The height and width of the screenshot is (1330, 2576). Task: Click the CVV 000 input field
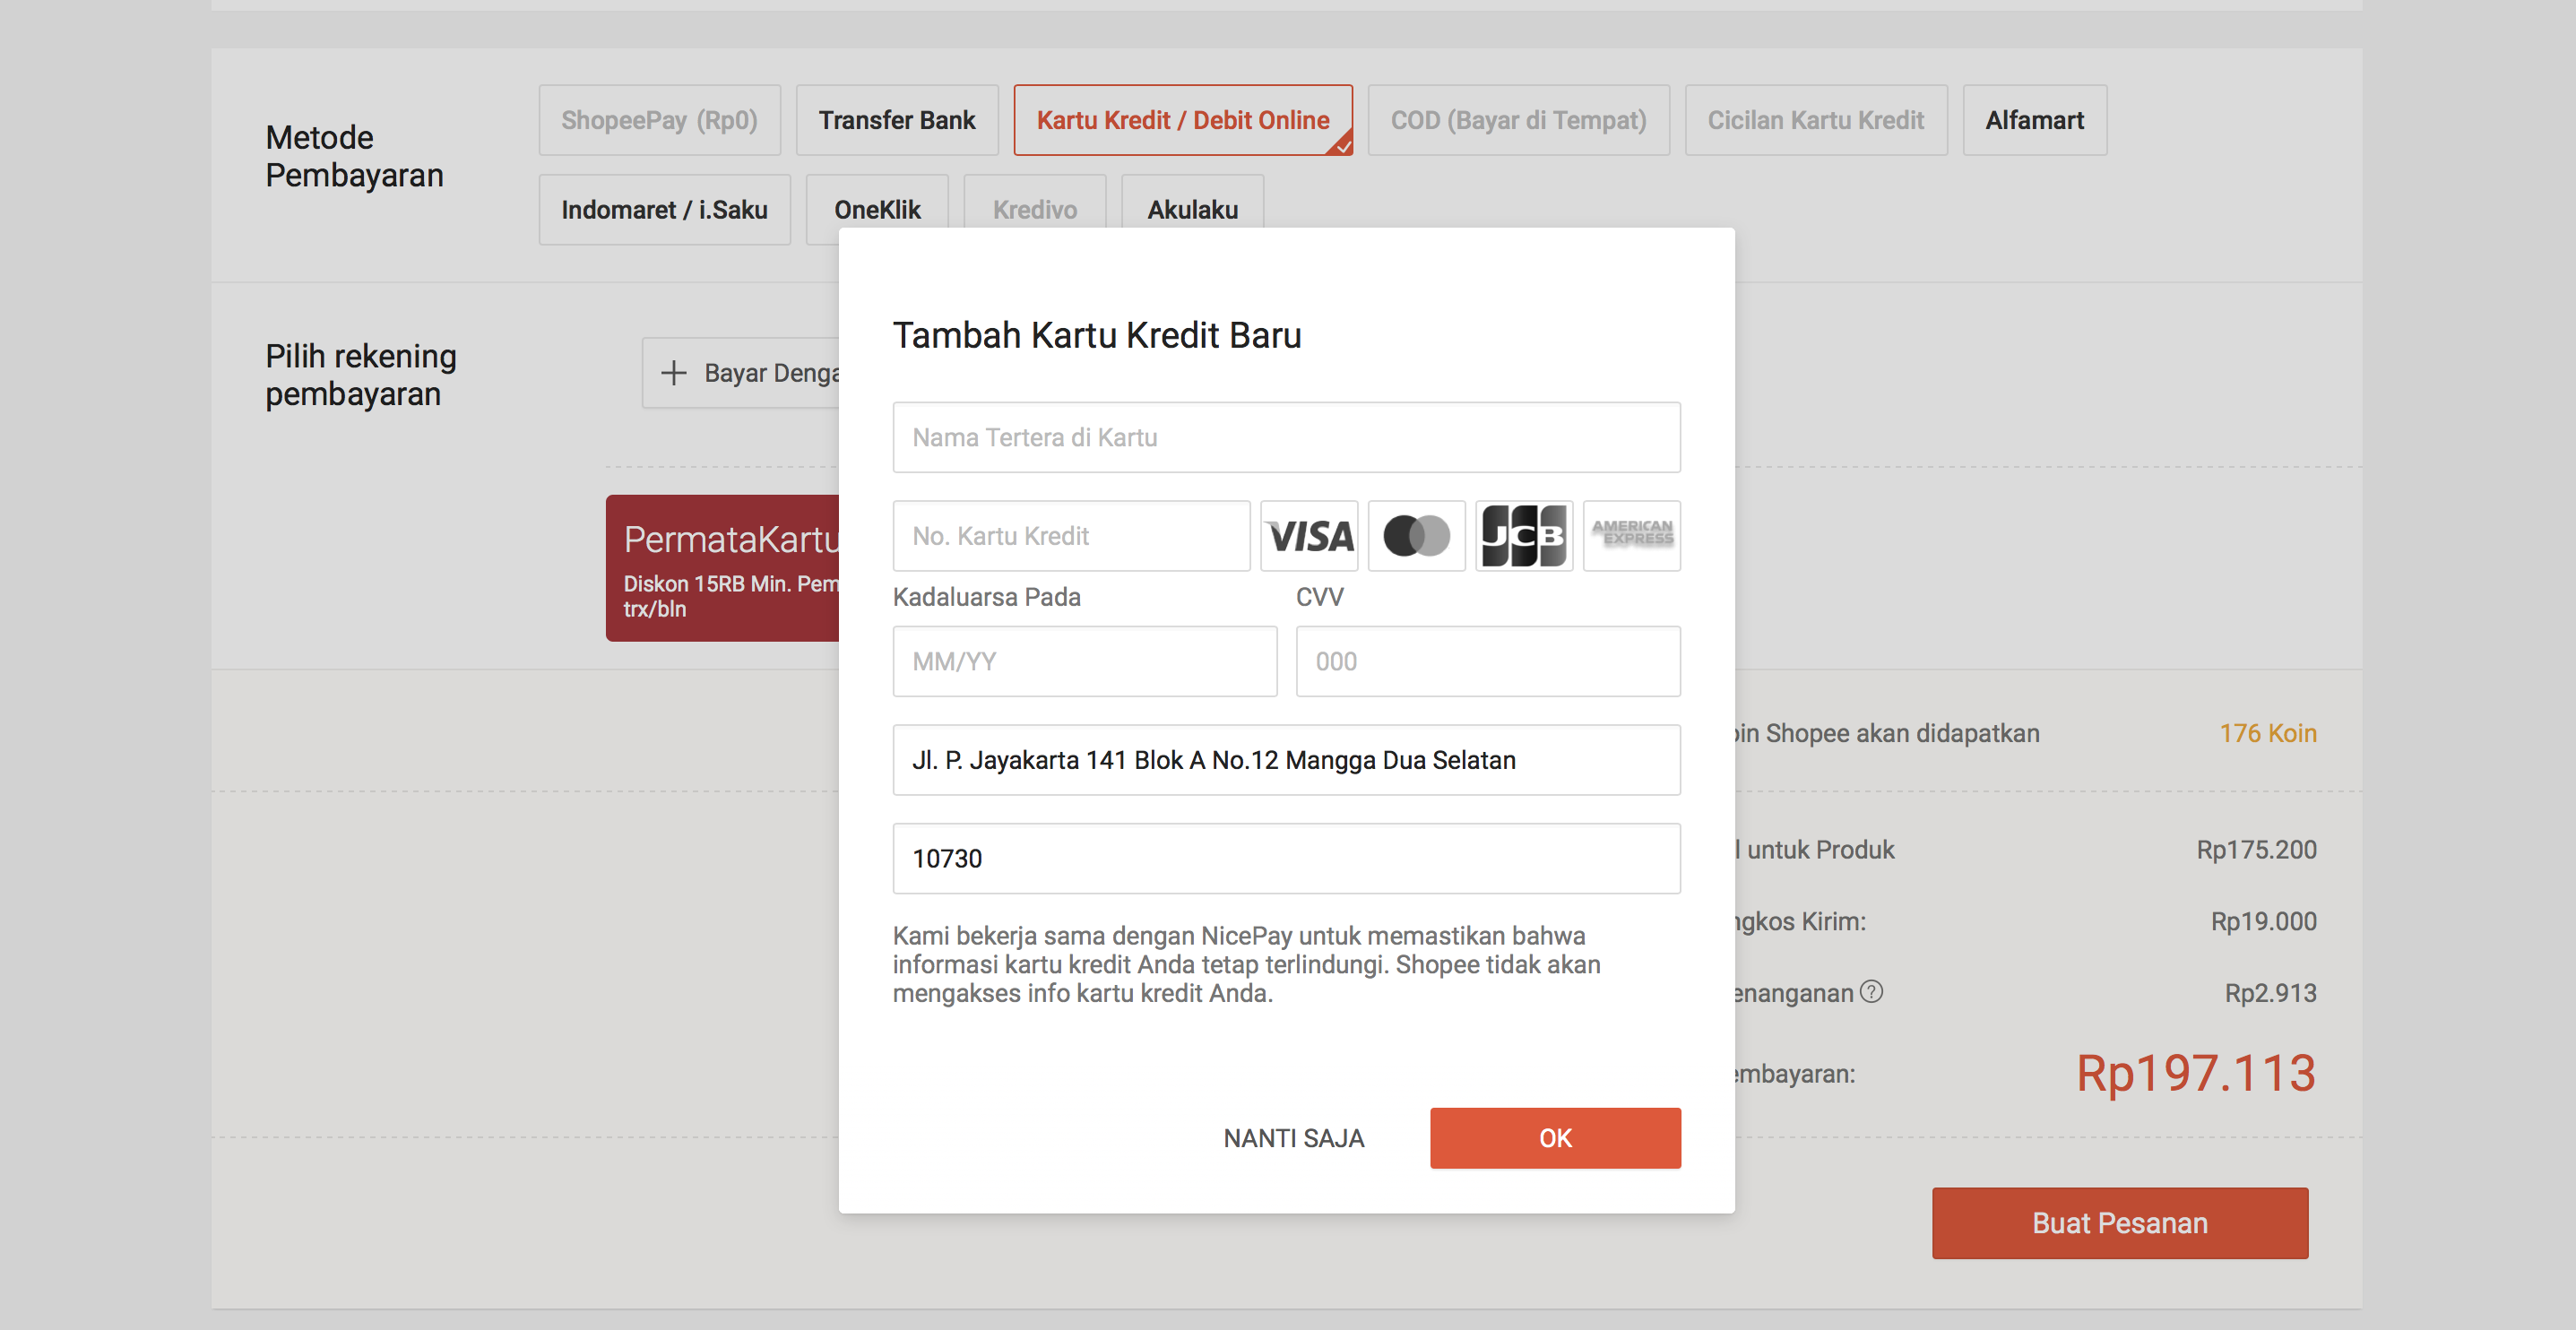(1487, 661)
